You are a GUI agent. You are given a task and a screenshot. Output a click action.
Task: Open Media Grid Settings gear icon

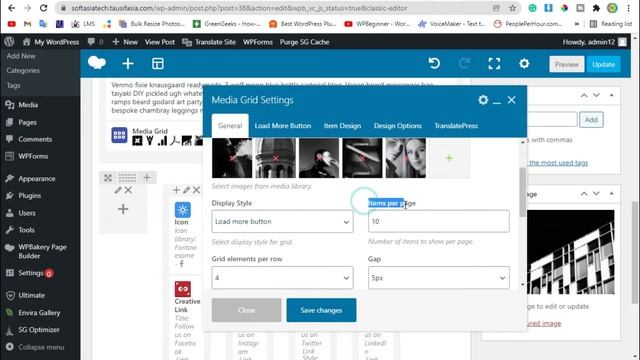coord(483,100)
